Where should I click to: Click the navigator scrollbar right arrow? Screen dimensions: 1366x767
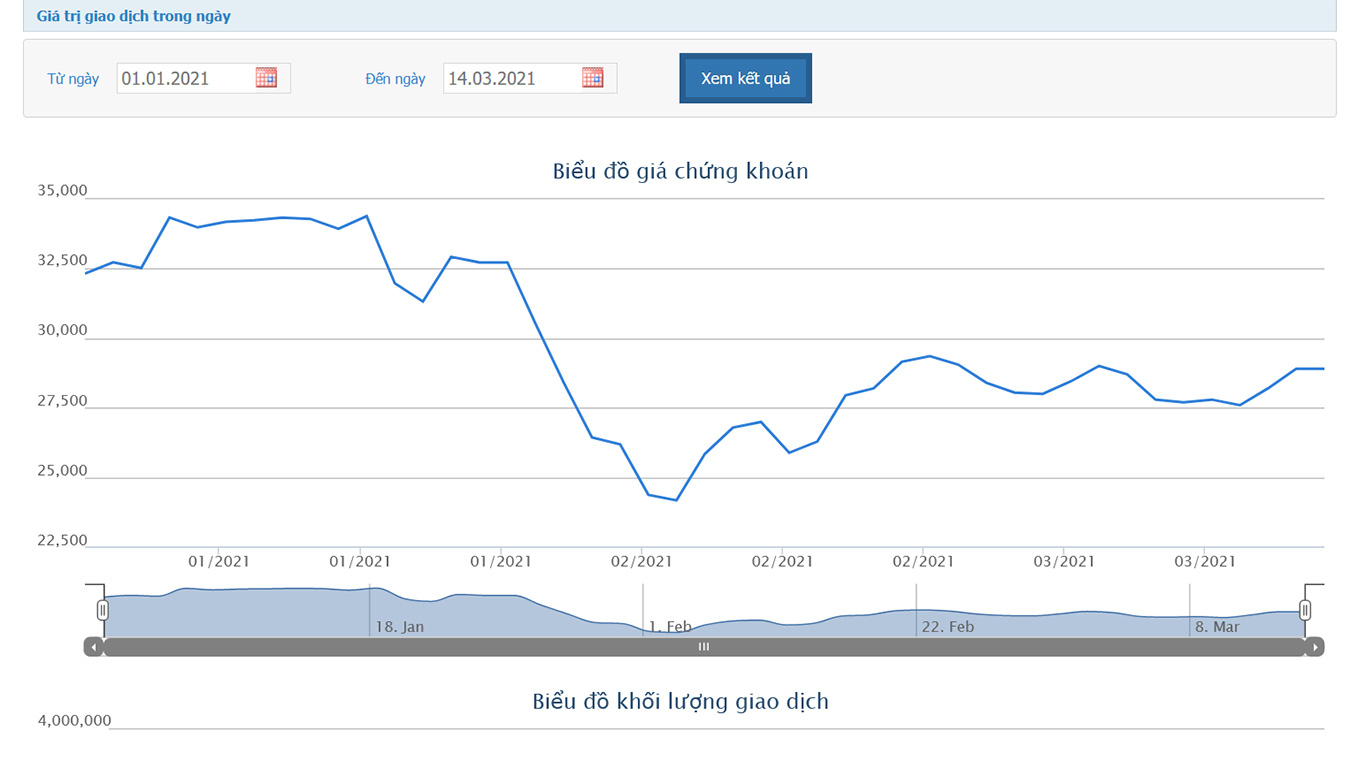click(1315, 647)
